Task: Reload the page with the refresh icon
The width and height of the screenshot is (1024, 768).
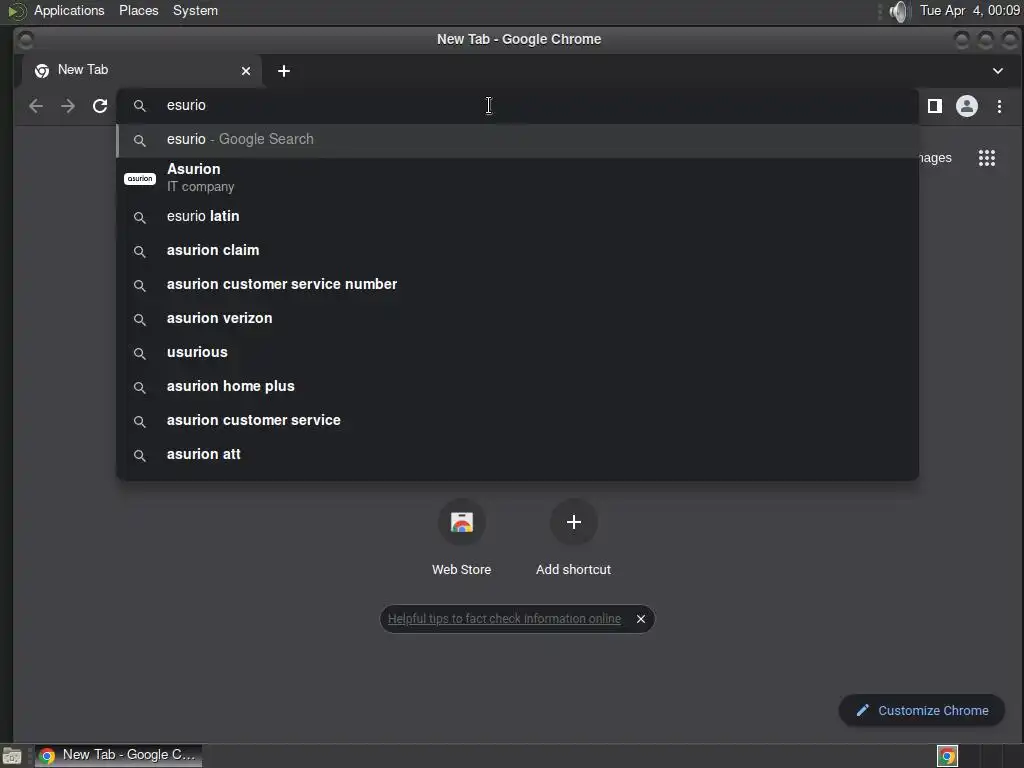Action: pyautogui.click(x=100, y=106)
